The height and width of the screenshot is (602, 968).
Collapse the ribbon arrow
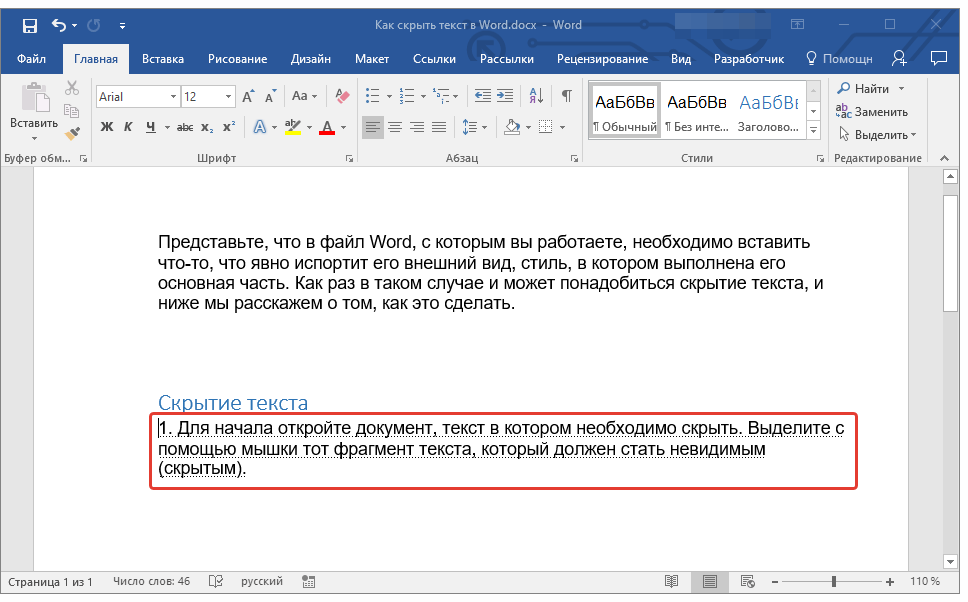pos(945,159)
